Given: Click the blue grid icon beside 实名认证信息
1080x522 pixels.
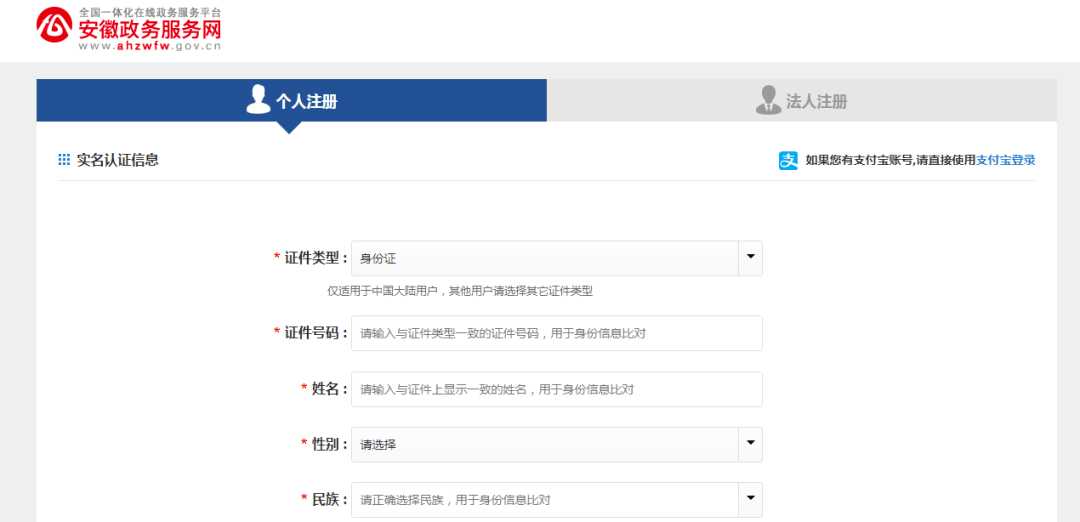Looking at the screenshot, I should click(64, 160).
